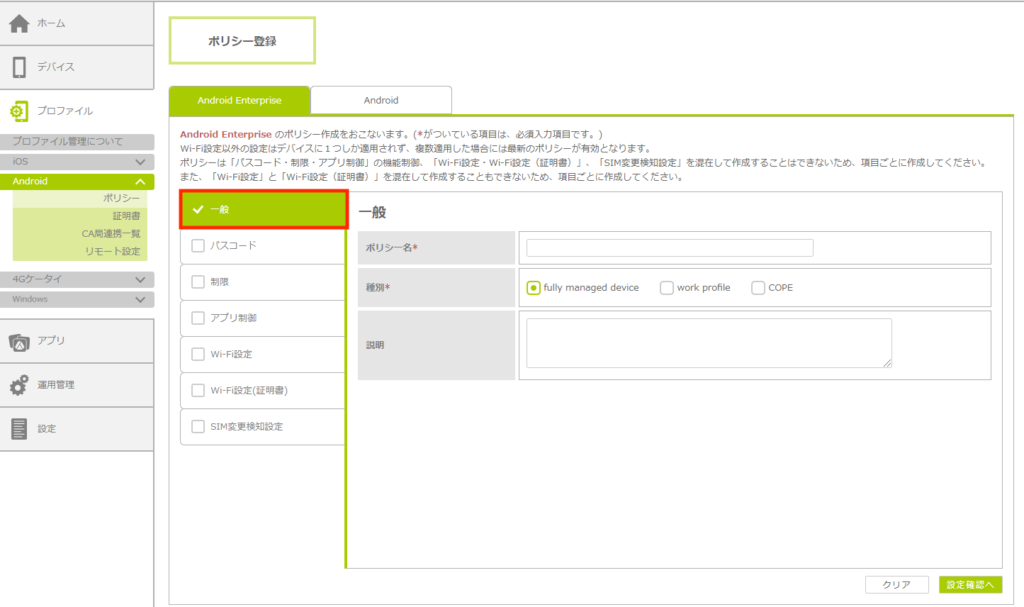
Task: Click the Operations Management gears icon
Action: [19, 385]
